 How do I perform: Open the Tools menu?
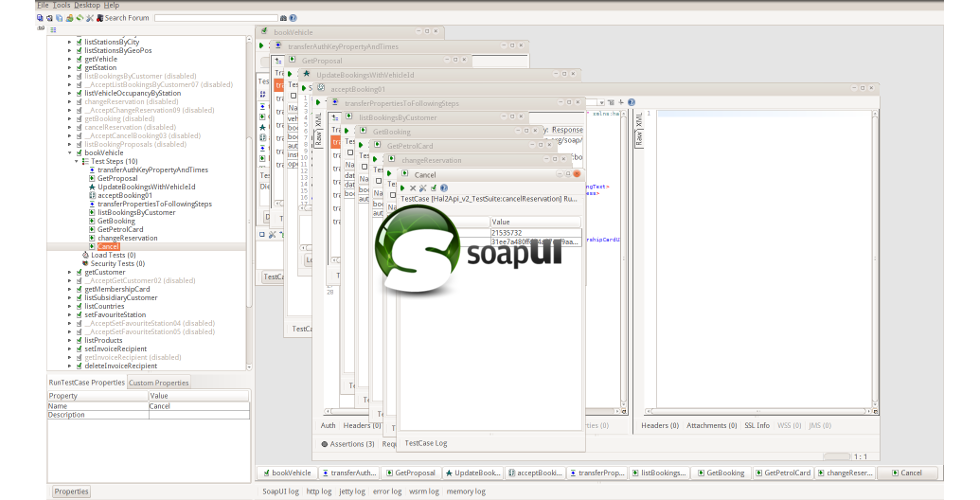point(61,5)
